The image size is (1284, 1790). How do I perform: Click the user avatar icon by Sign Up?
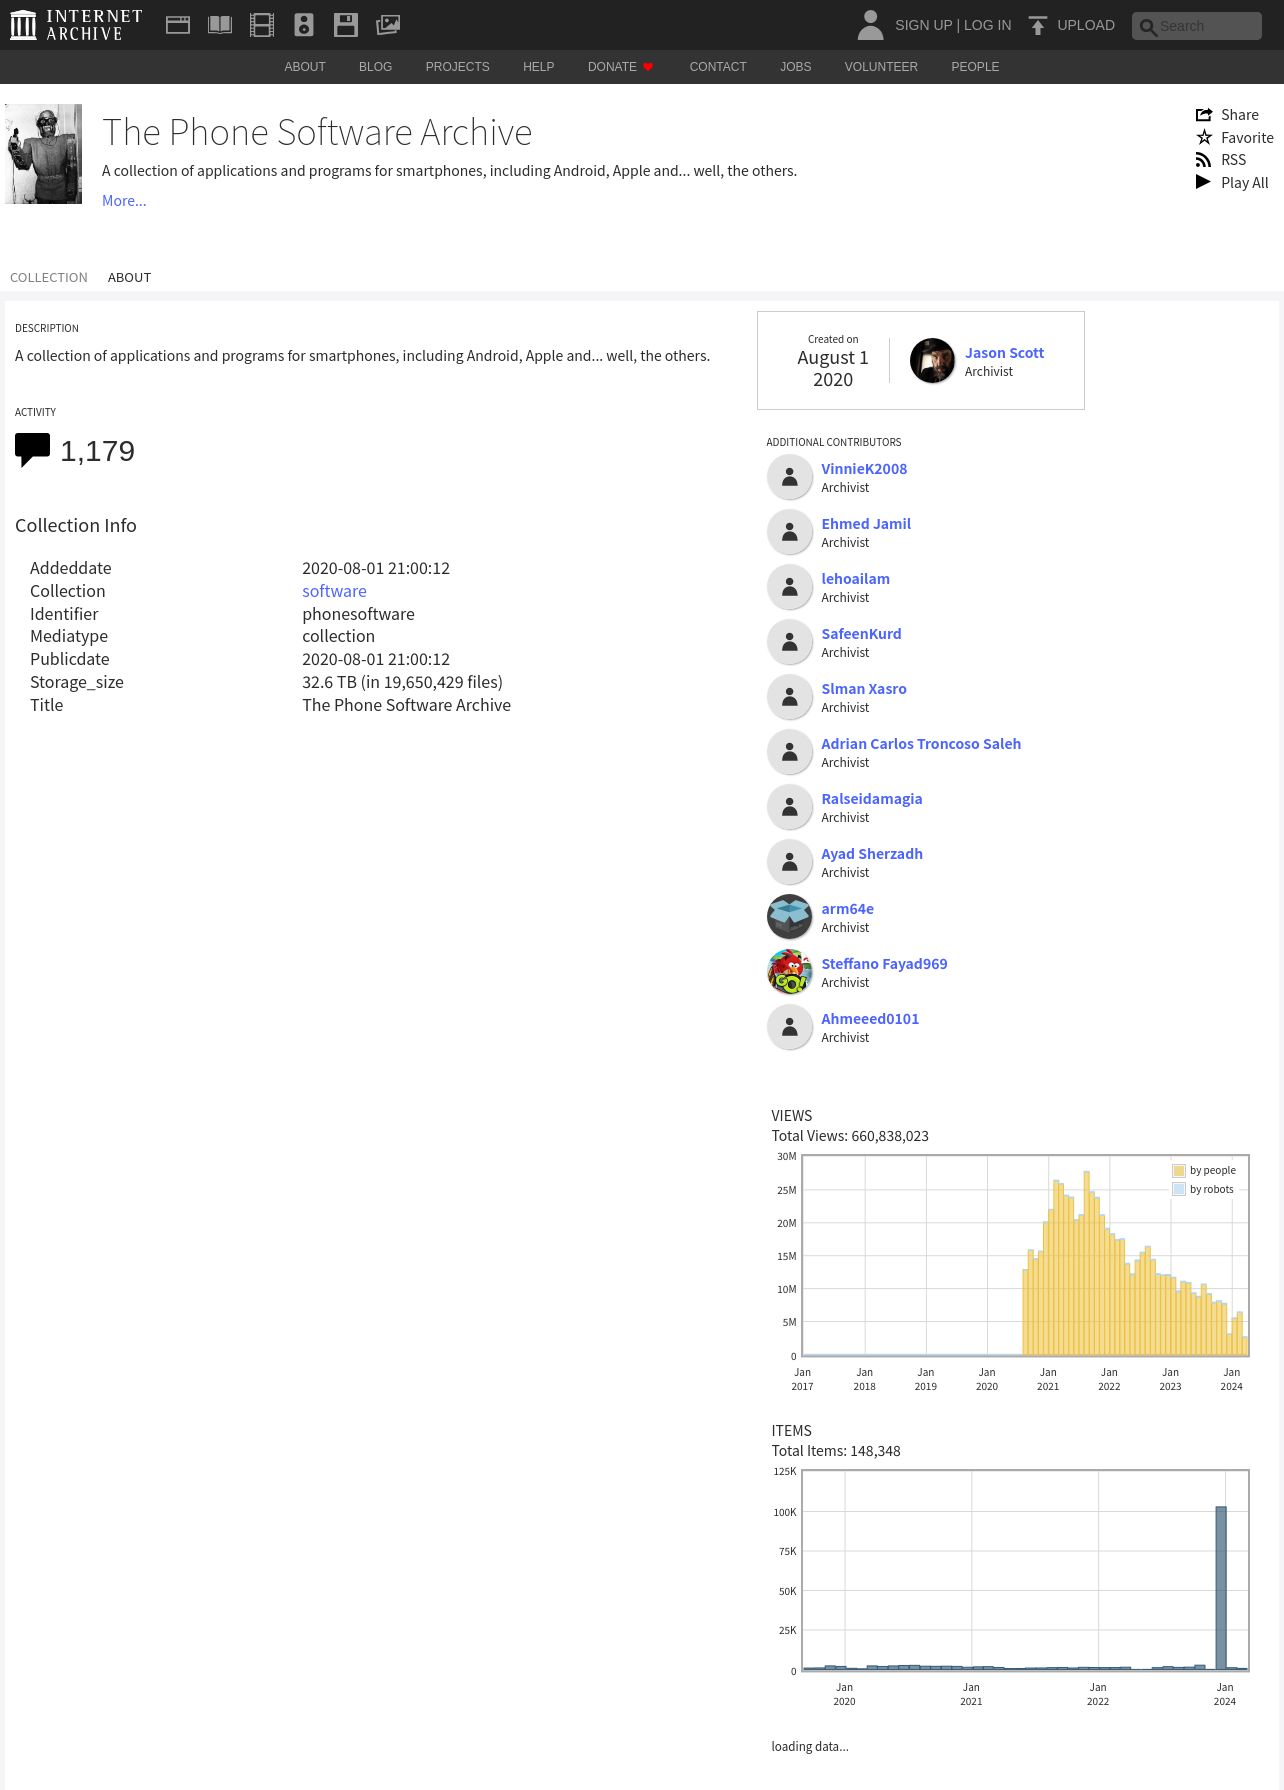(870, 25)
